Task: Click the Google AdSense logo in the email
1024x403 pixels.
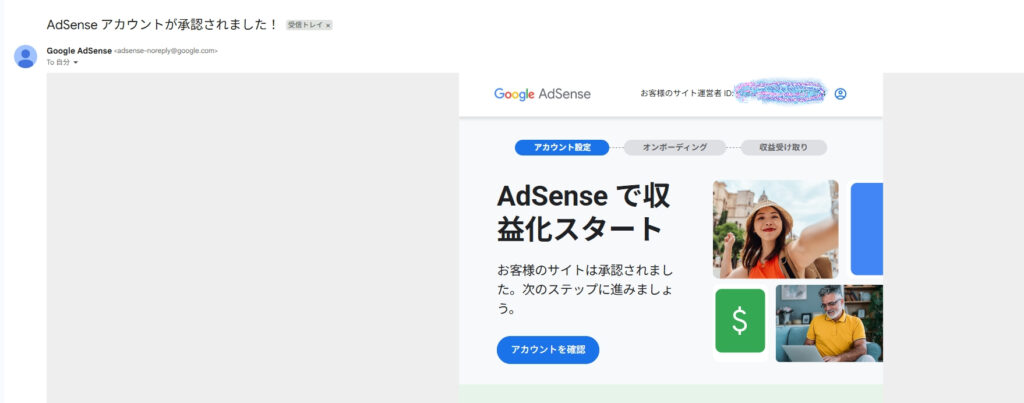Action: click(x=542, y=94)
